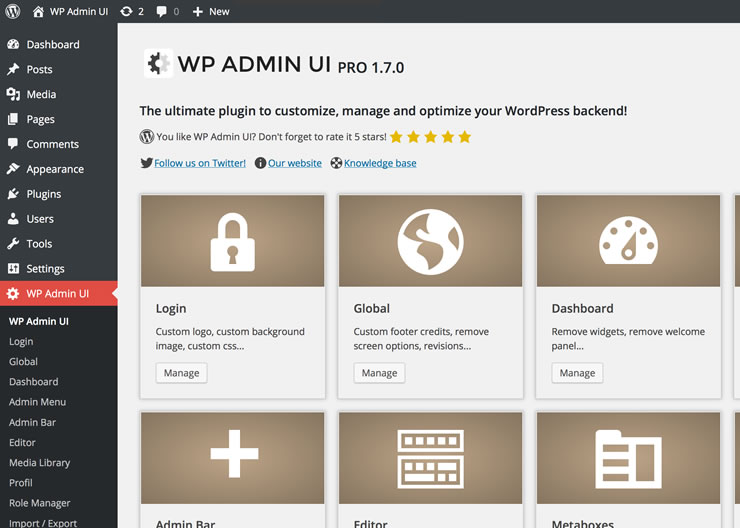Go to the Admin Menu submenu entry

[x=37, y=402]
